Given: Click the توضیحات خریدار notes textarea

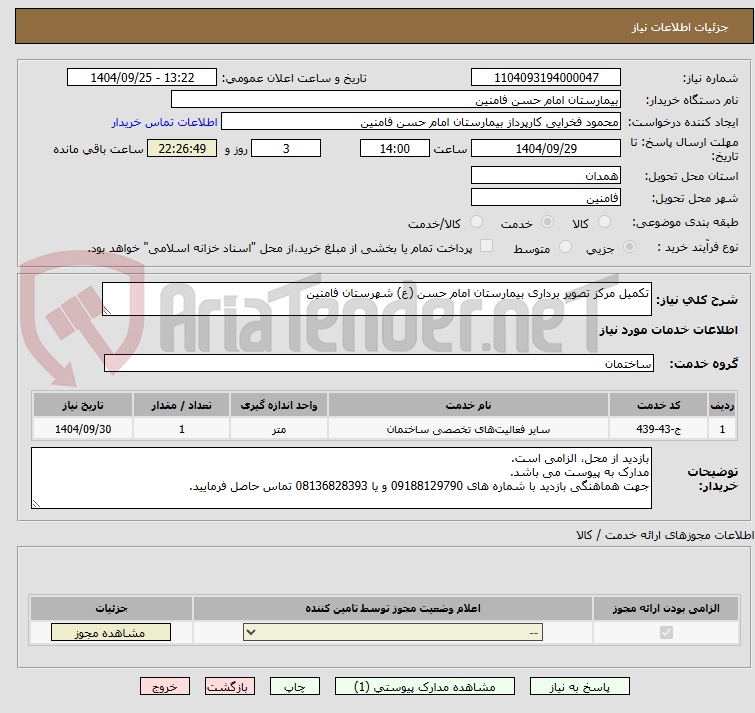Looking at the screenshot, I should (341, 478).
